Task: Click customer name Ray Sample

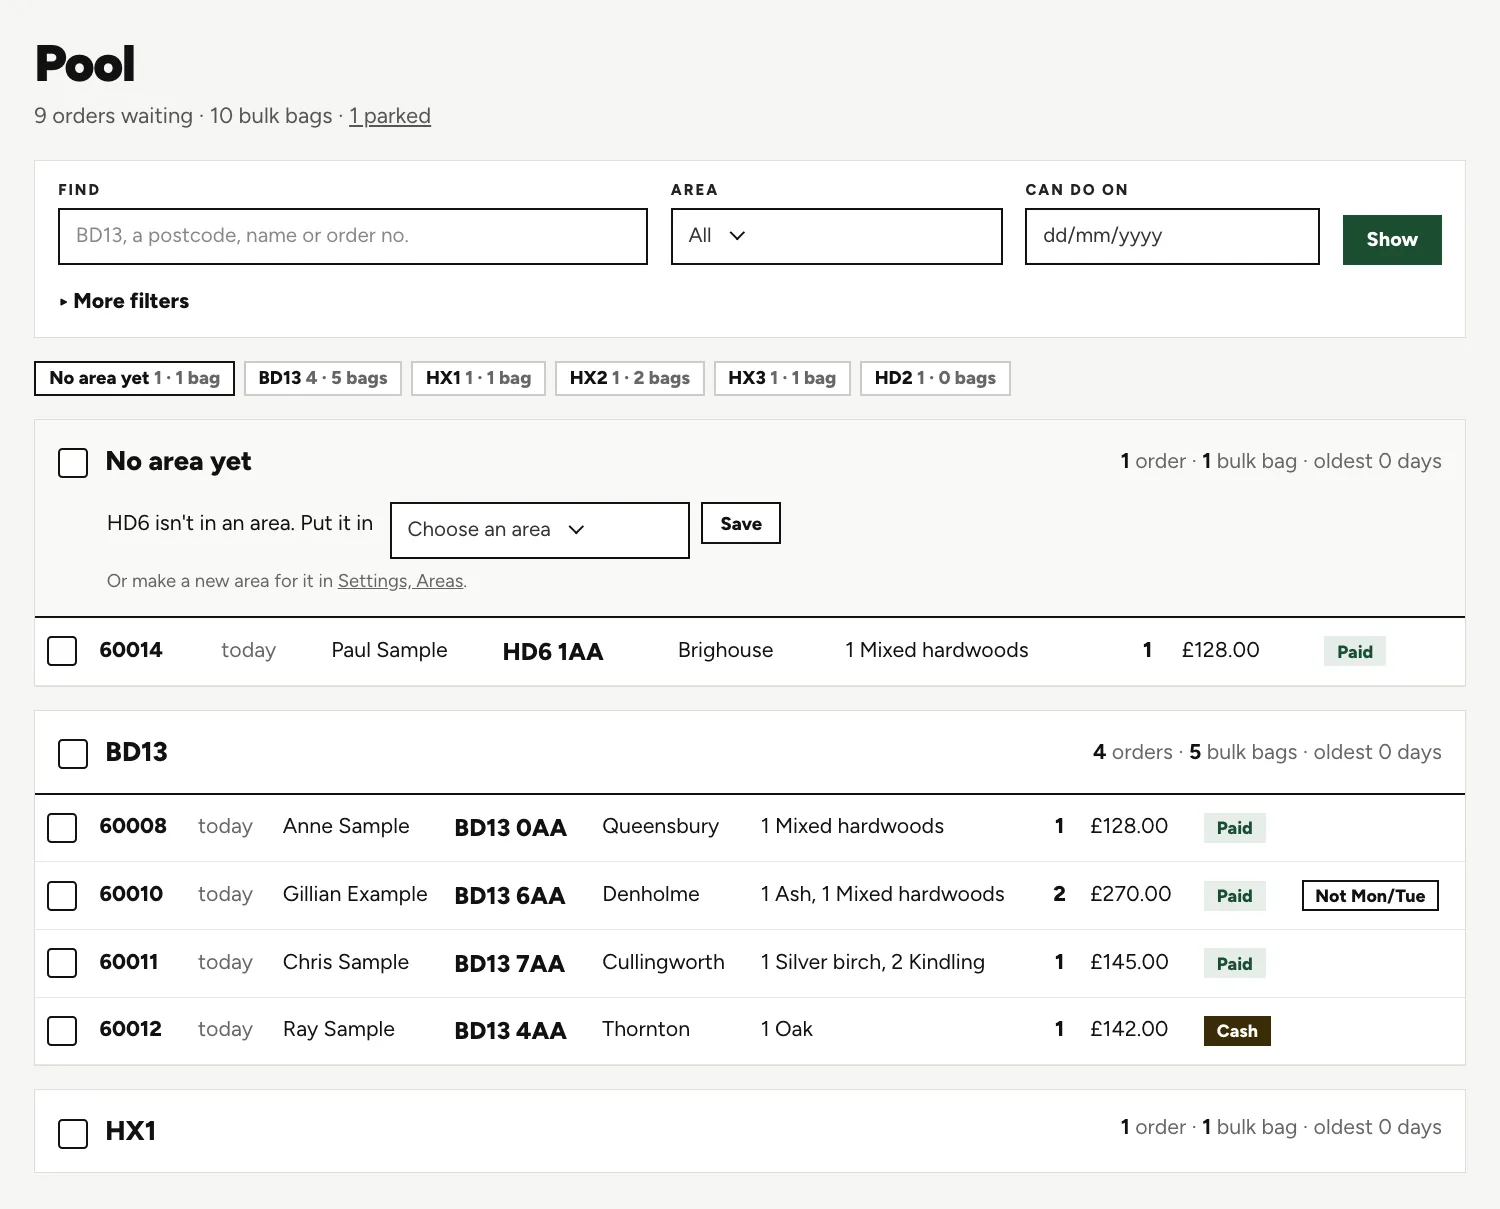Action: (339, 1029)
